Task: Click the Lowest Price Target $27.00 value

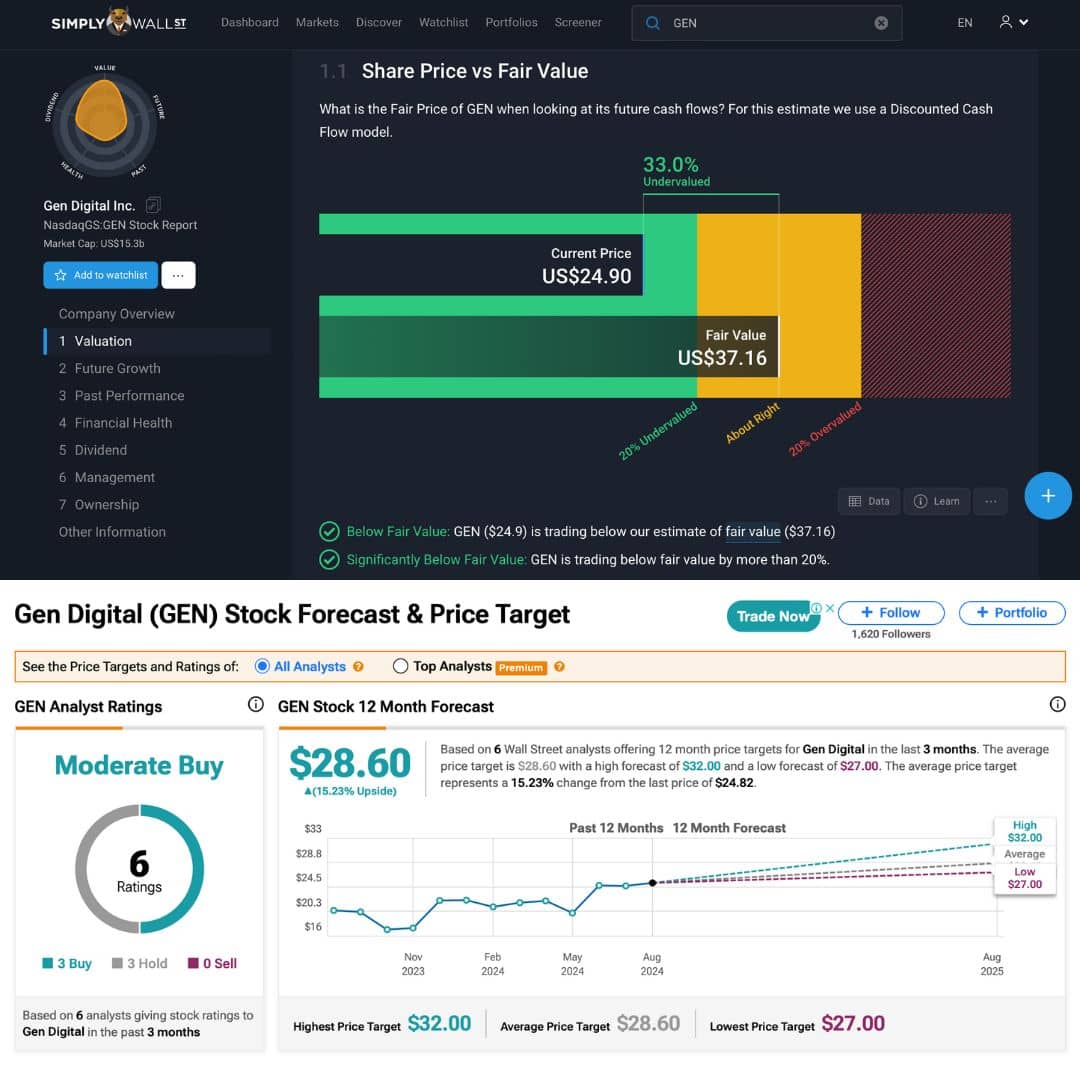Action: coord(853,1024)
